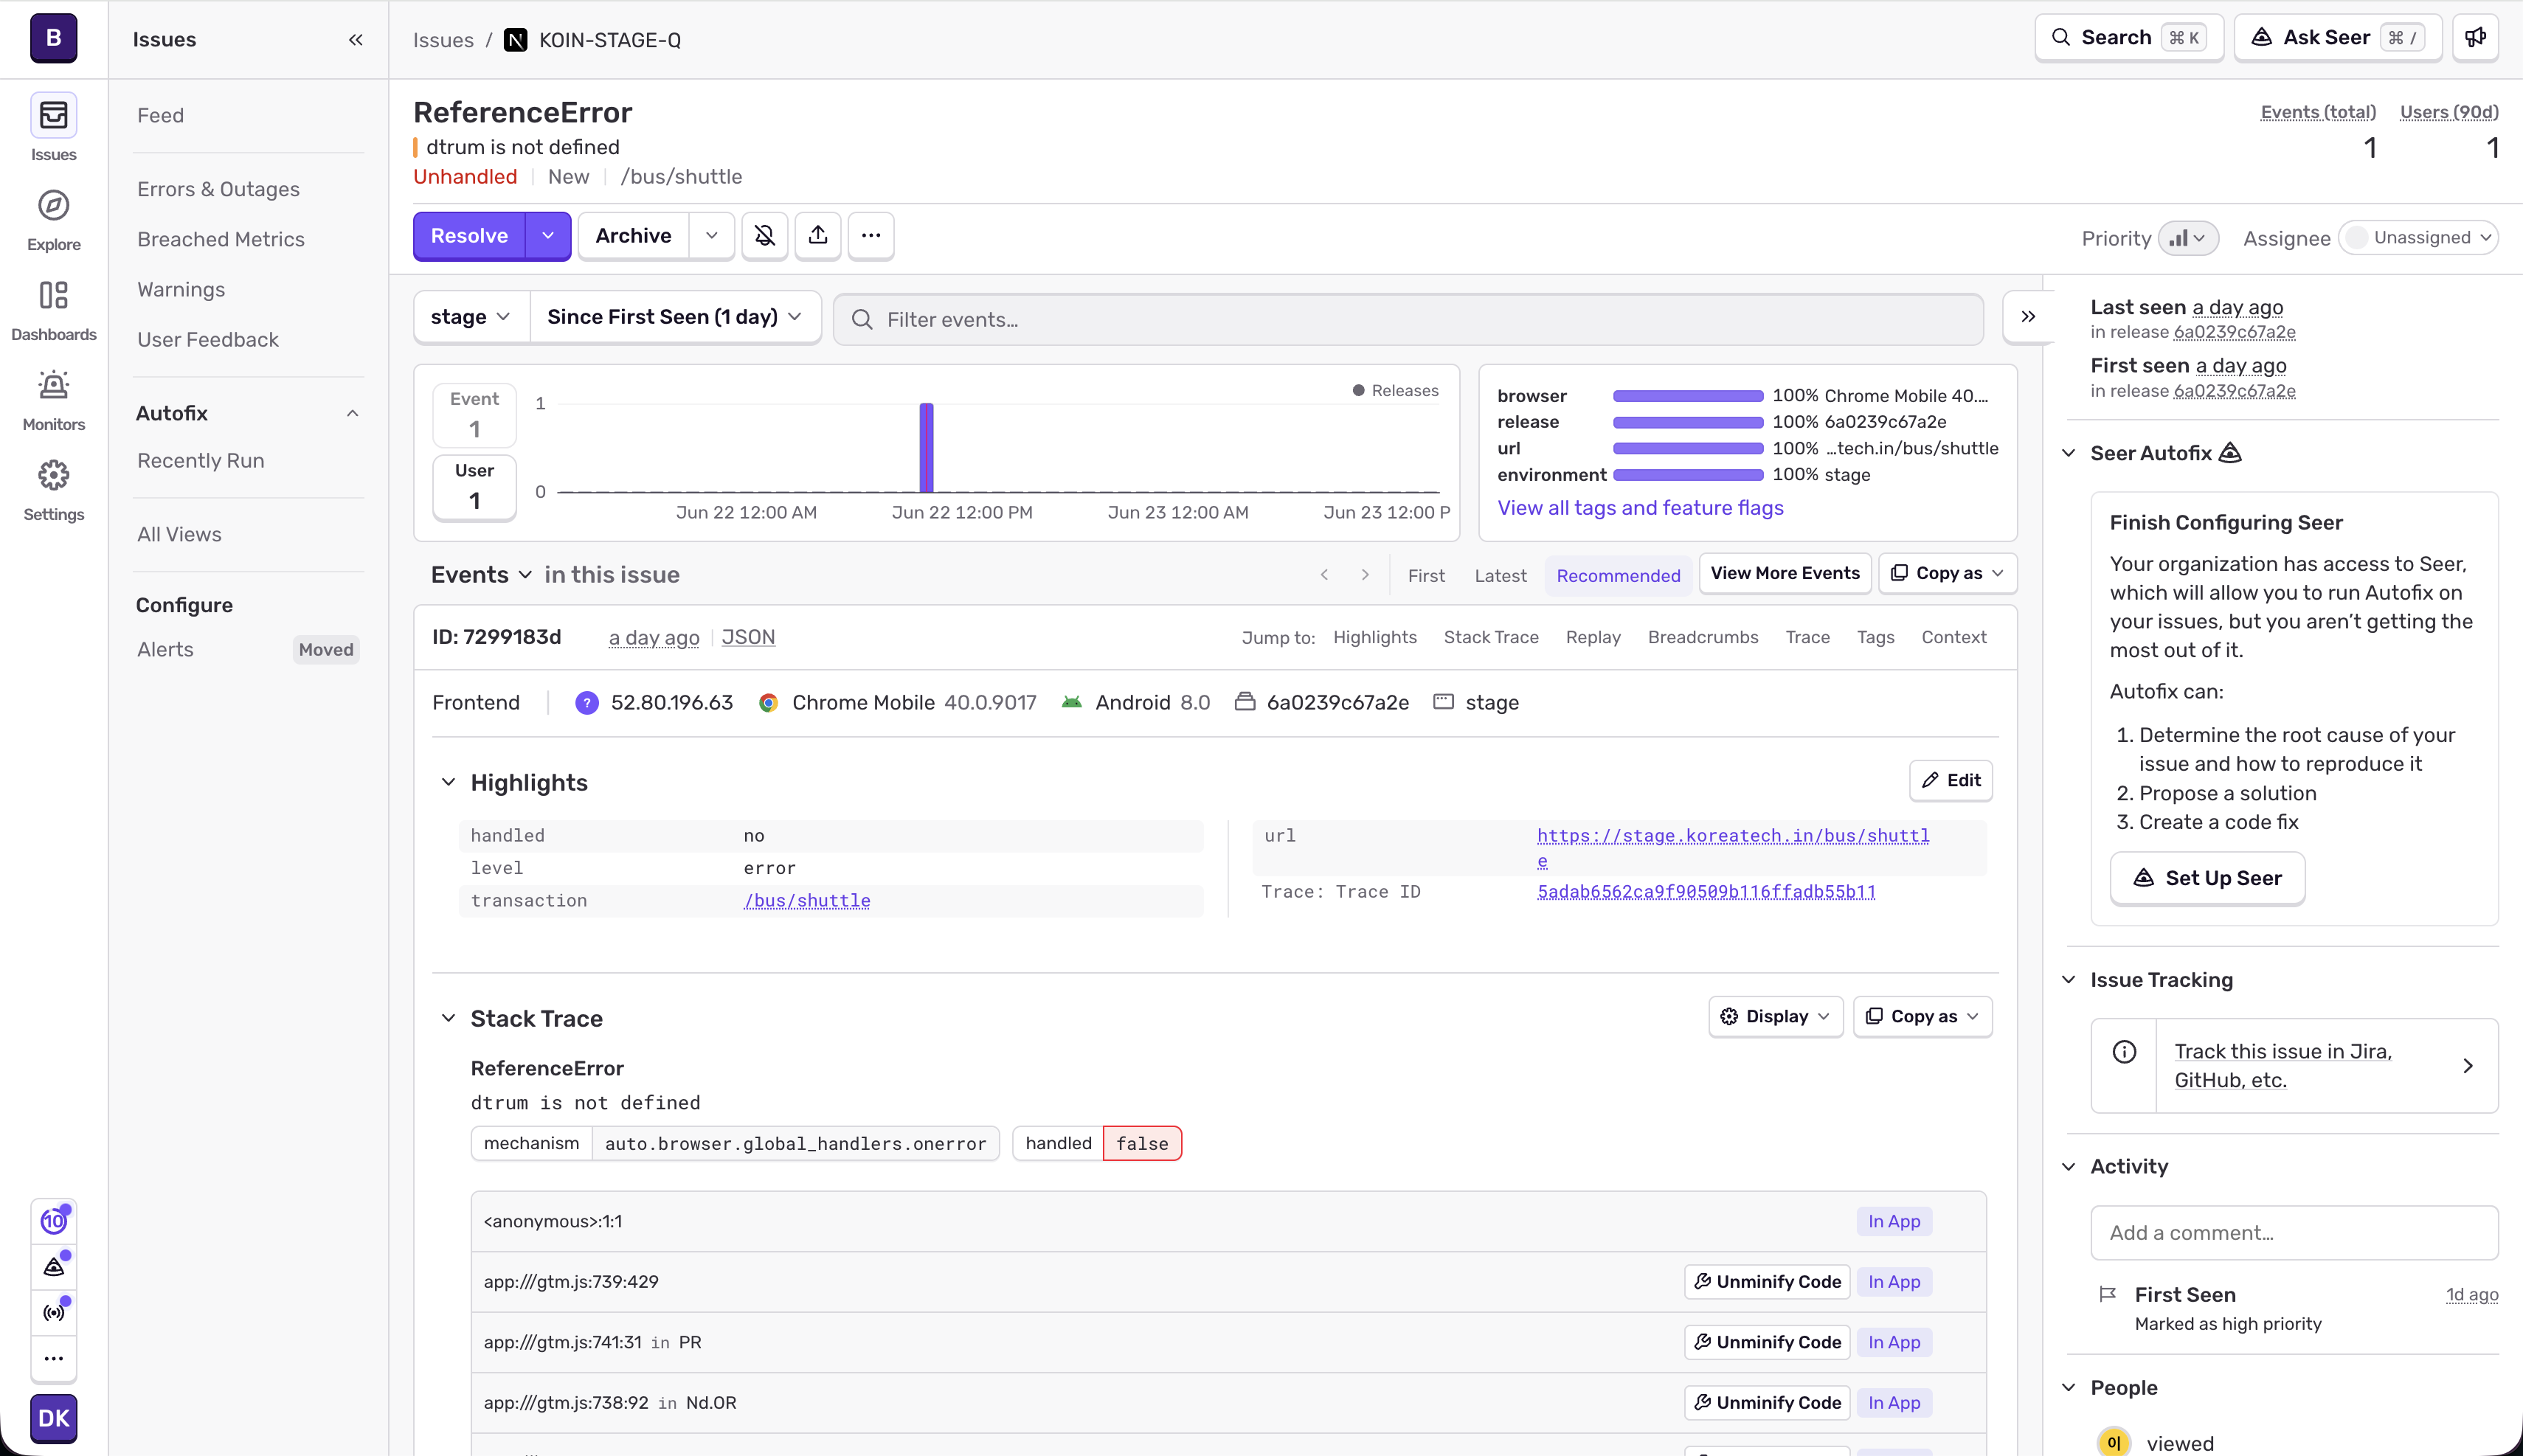This screenshot has width=2523, height=1456.
Task: Collapse the Seer Autofix section
Action: [x=2069, y=453]
